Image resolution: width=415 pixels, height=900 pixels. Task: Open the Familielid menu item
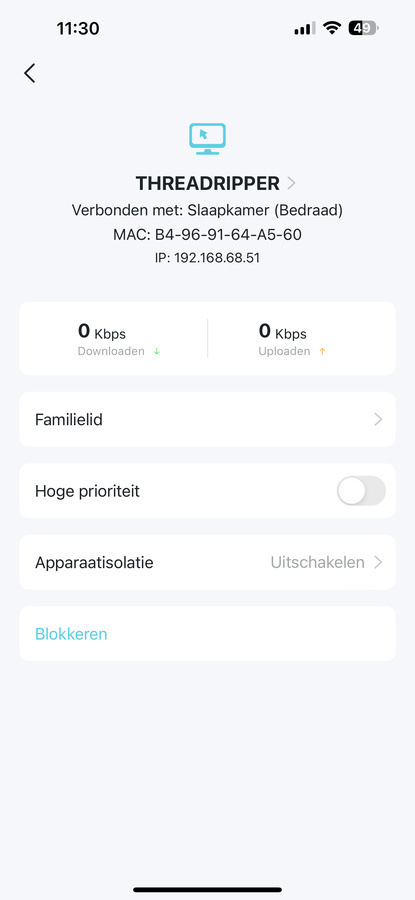coord(207,420)
